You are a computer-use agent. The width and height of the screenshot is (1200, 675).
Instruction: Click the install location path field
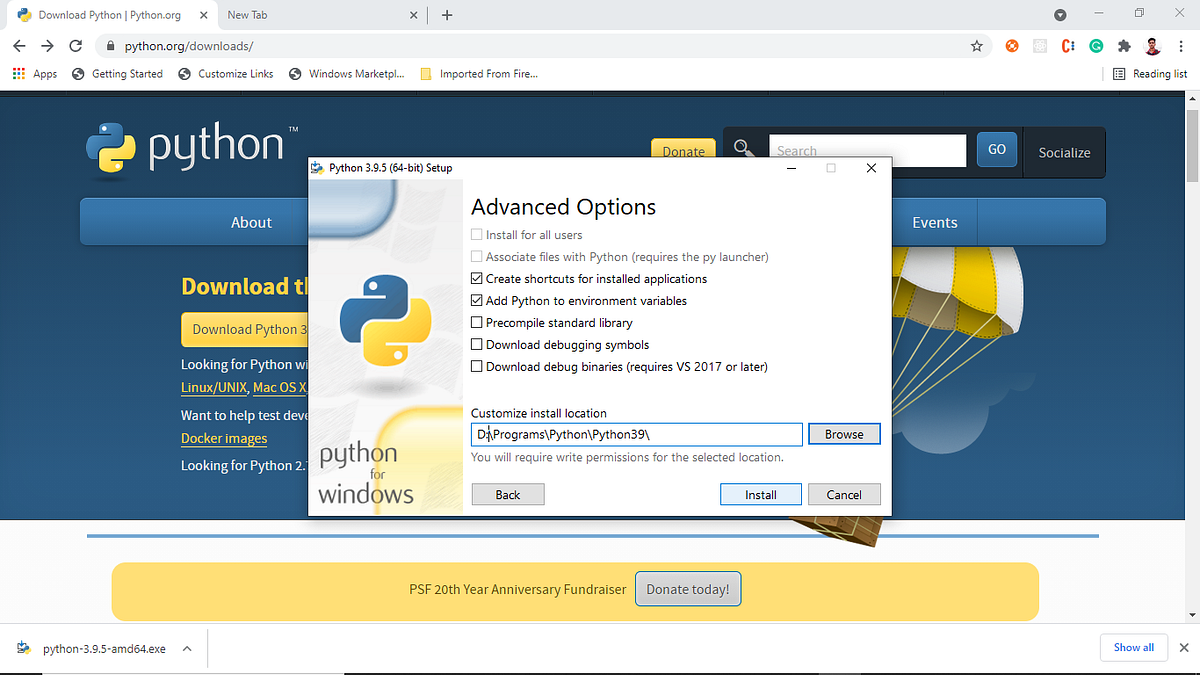(x=636, y=434)
